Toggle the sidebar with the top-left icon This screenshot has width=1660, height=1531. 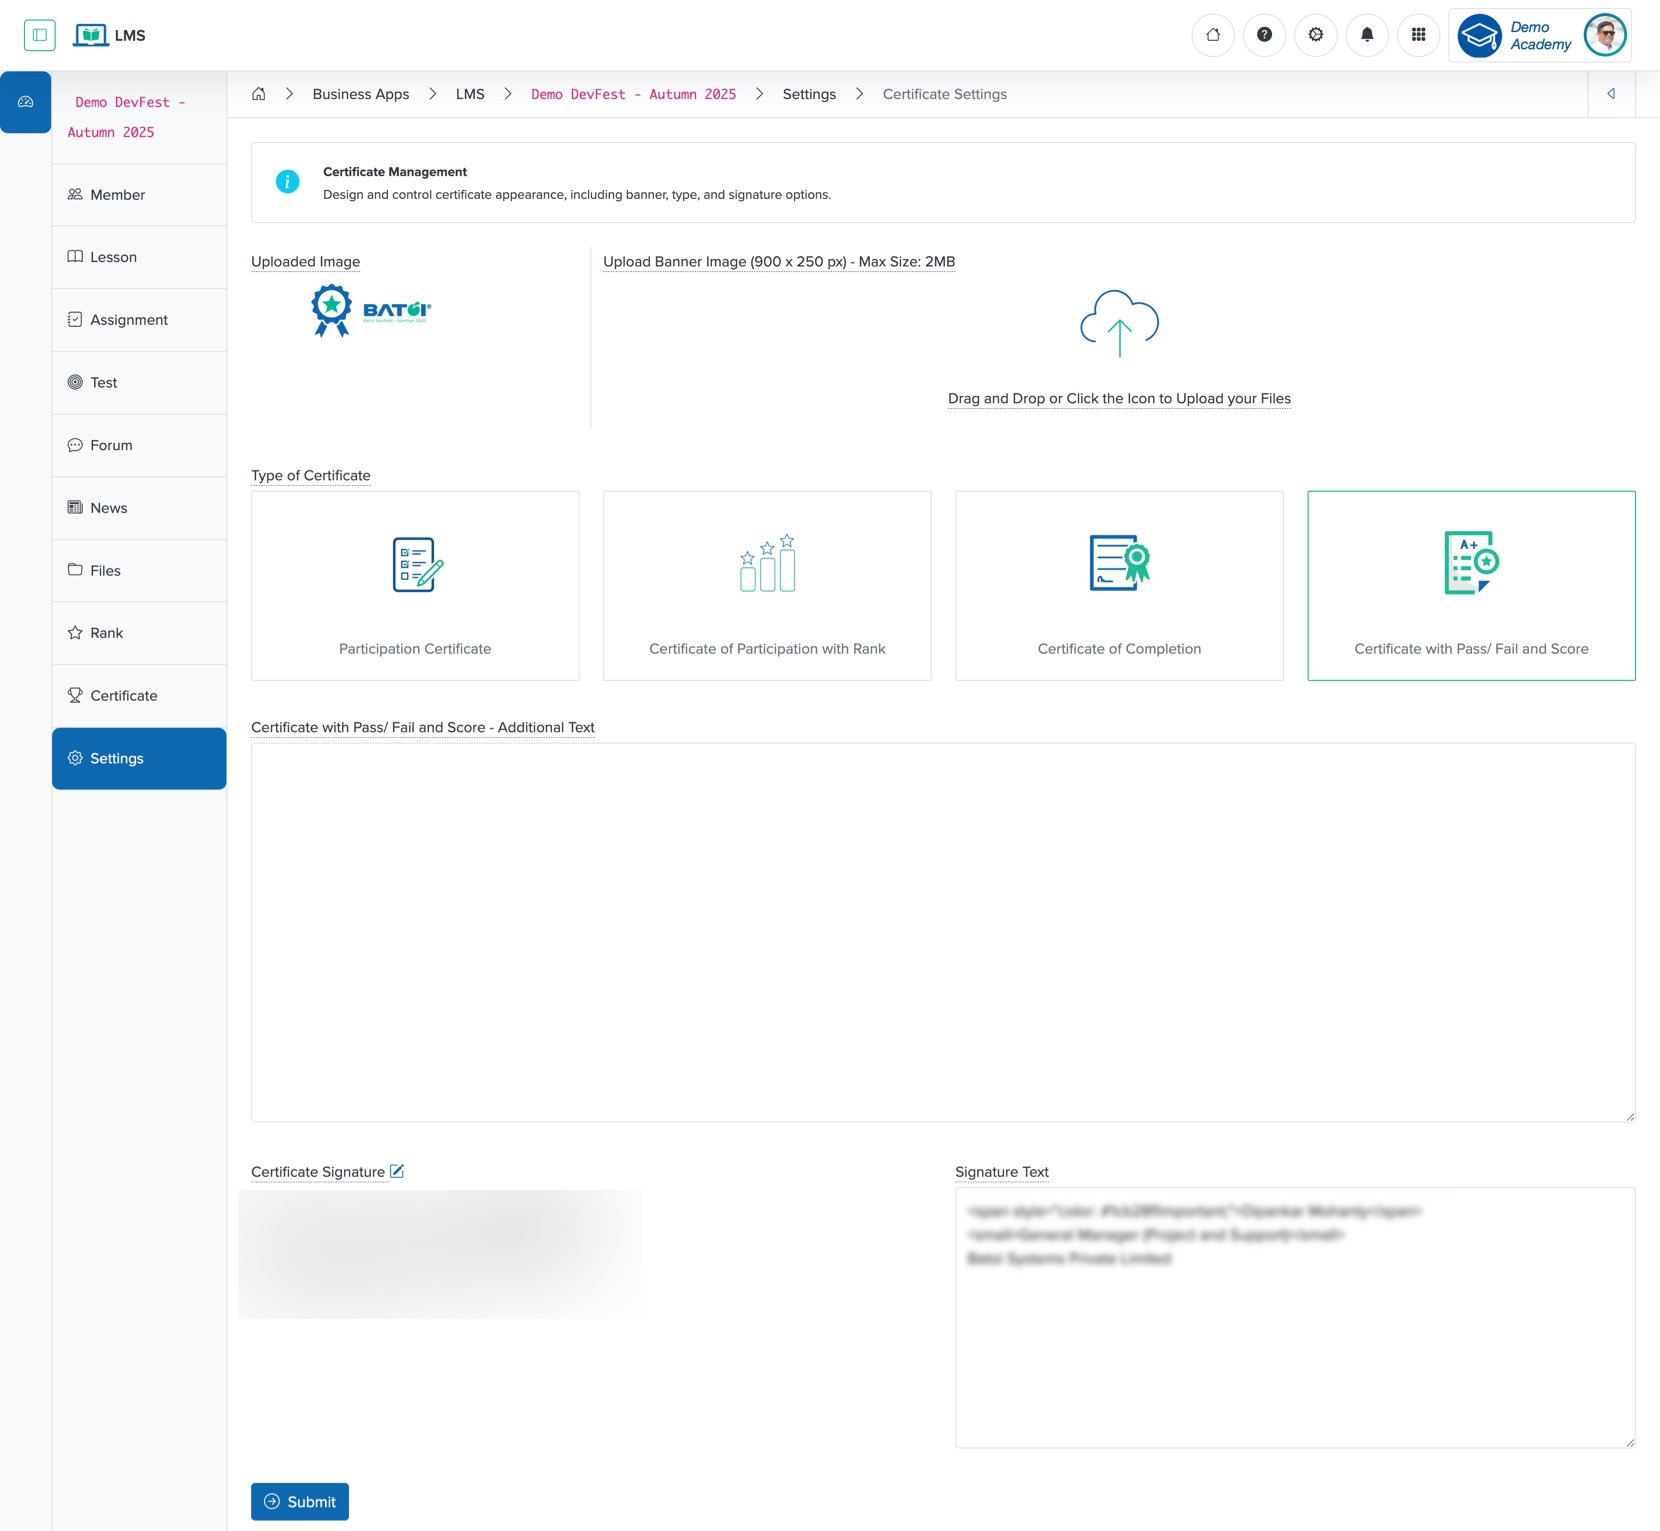click(x=41, y=35)
